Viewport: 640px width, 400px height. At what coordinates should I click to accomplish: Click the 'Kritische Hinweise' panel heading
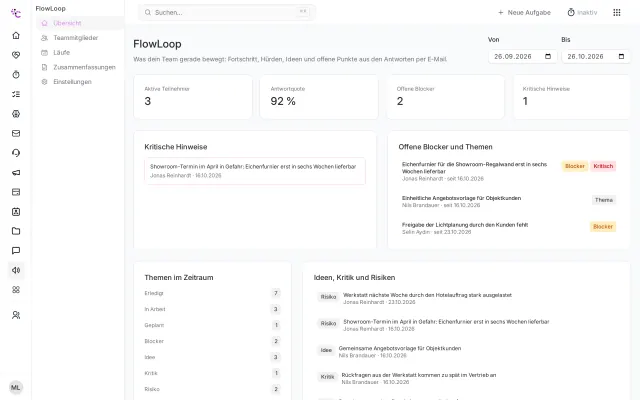tap(176, 147)
